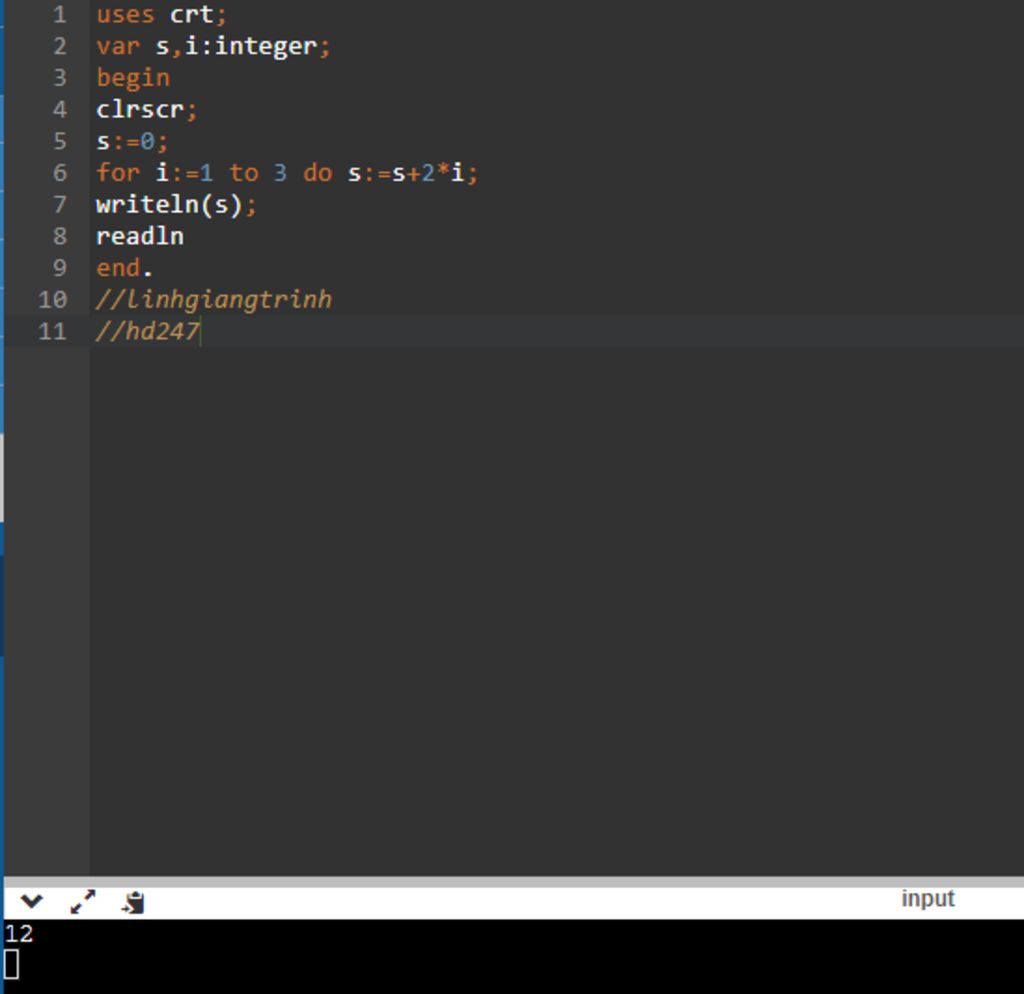
Task: Click the 'var s,i:integer;' declaration line
Action: click(213, 46)
